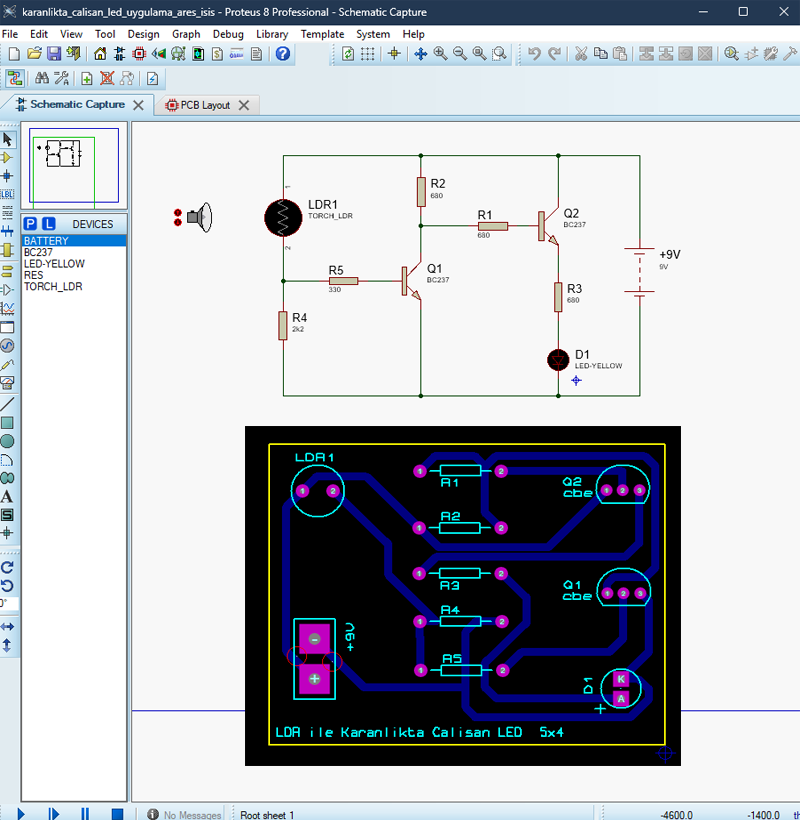Screen dimensions: 800x820
Task: Toggle the grid display icon
Action: [368, 54]
